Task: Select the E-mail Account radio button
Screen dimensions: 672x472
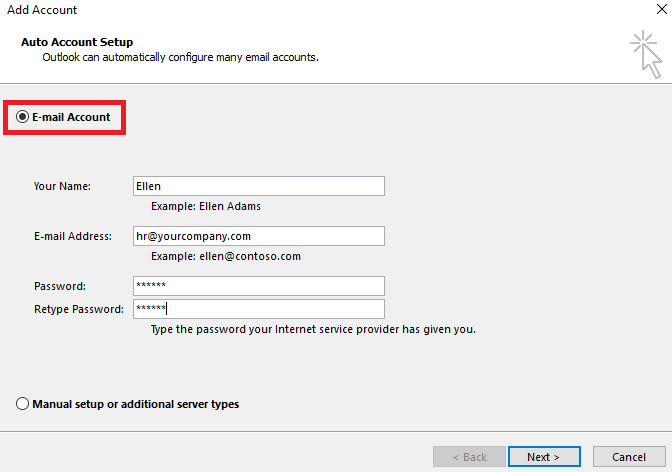Action: [23, 117]
